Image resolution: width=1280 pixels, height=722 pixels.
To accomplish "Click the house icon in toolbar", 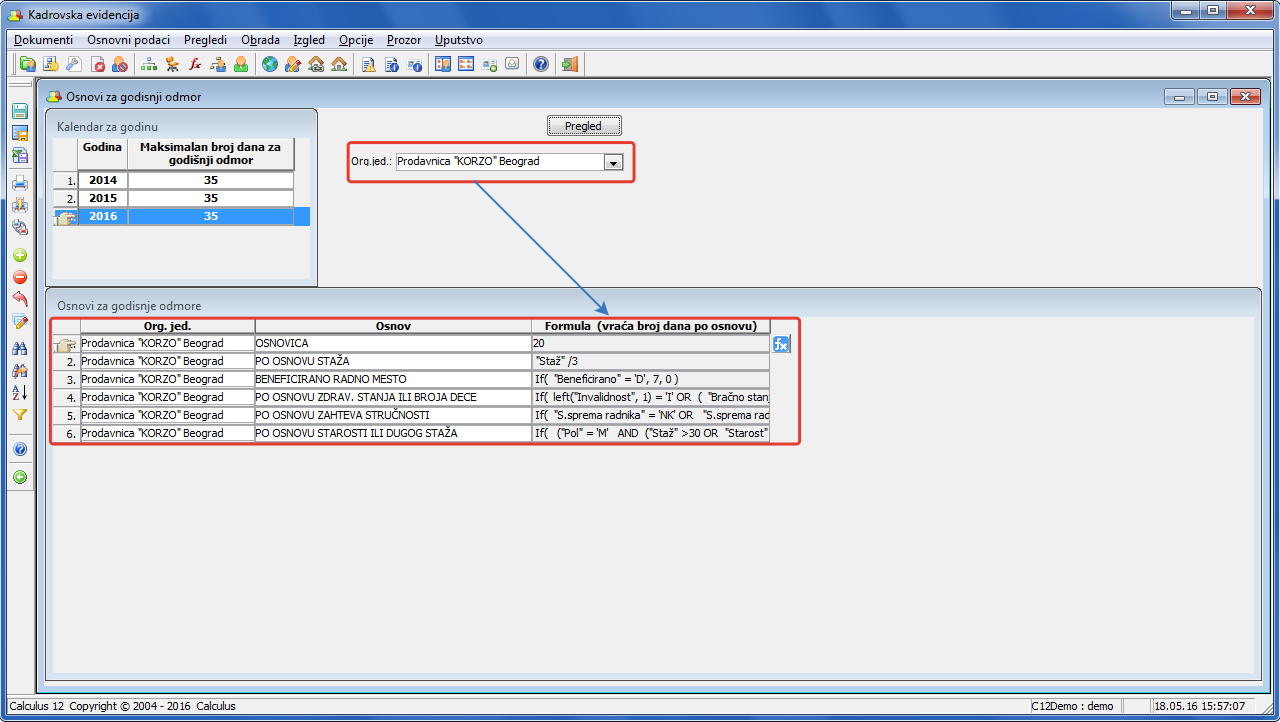I will click(x=339, y=64).
